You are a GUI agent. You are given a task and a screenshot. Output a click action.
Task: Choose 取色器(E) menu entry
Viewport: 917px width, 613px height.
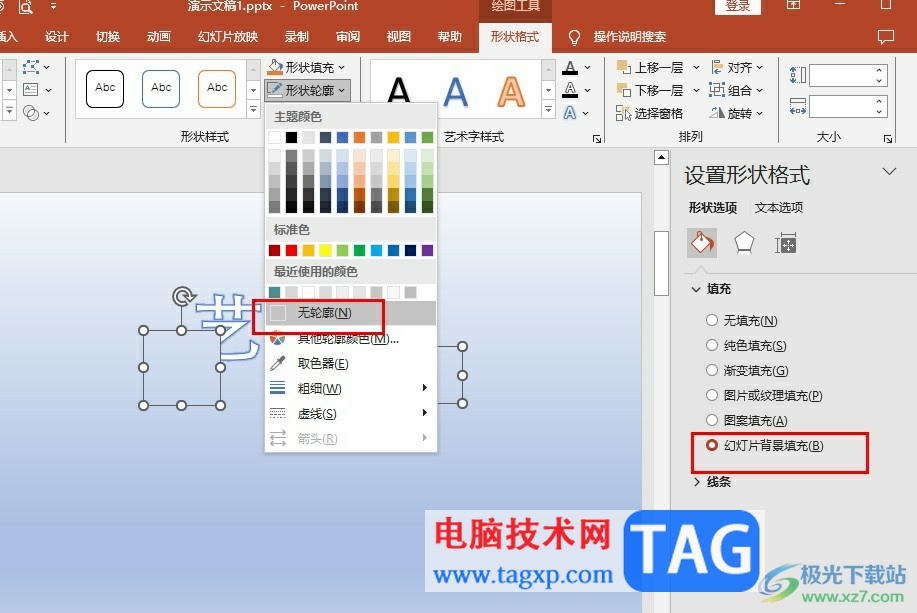pos(351,363)
